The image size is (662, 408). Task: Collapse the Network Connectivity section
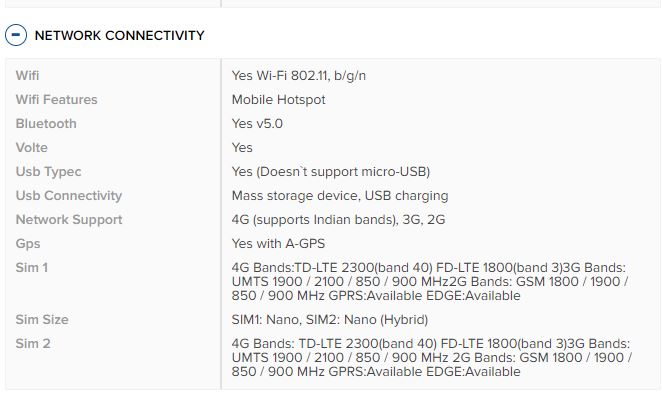[16, 35]
